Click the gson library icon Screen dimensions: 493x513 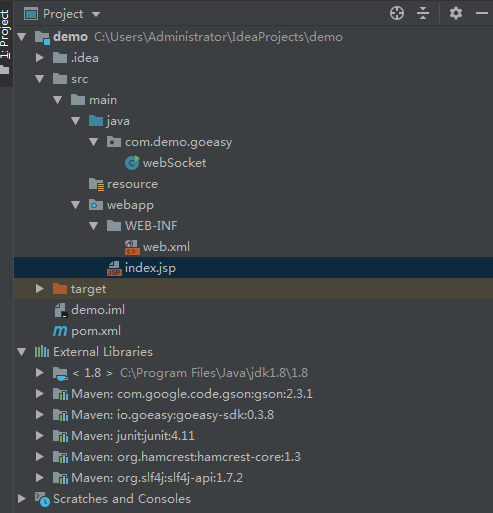point(60,394)
